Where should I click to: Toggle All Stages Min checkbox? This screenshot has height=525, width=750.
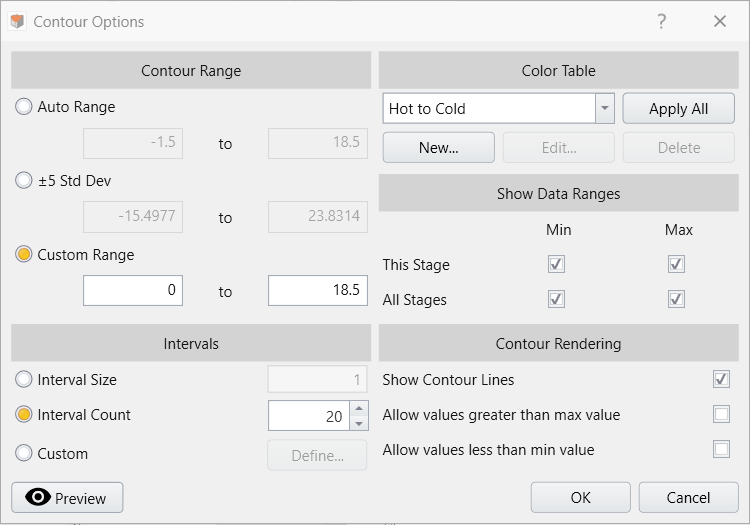tap(556, 299)
